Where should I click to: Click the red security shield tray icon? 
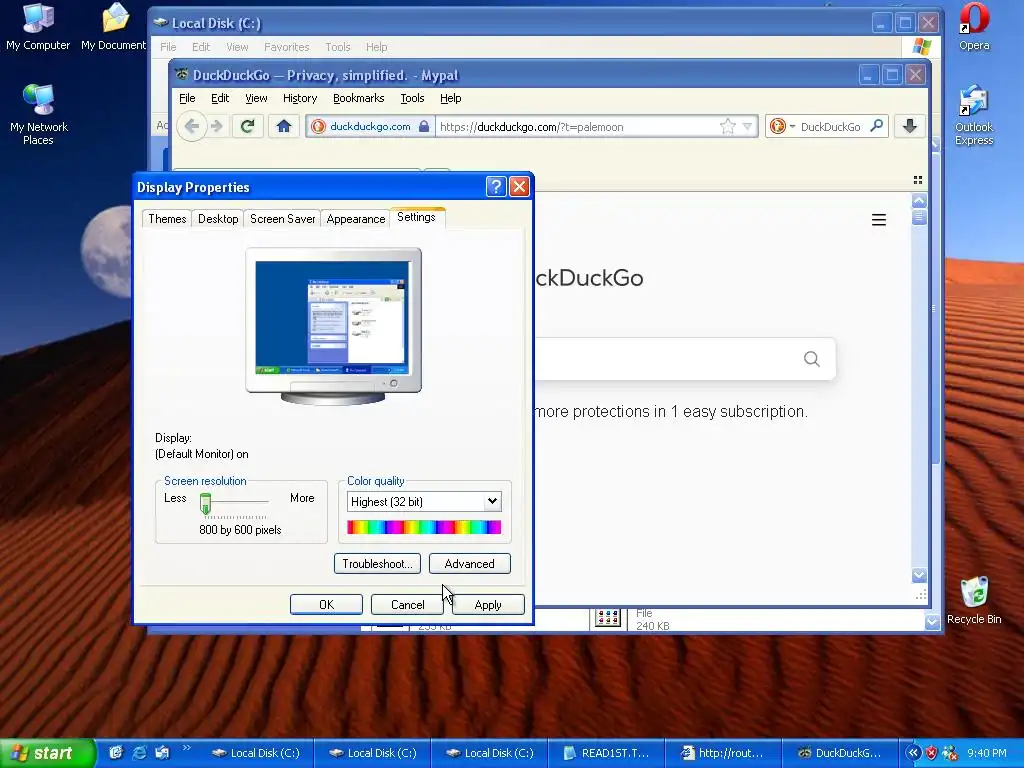coord(932,752)
